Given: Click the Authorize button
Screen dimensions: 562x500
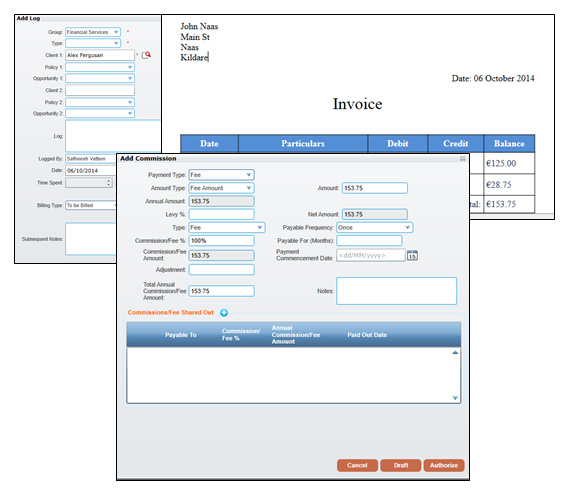Looking at the screenshot, I should (444, 465).
